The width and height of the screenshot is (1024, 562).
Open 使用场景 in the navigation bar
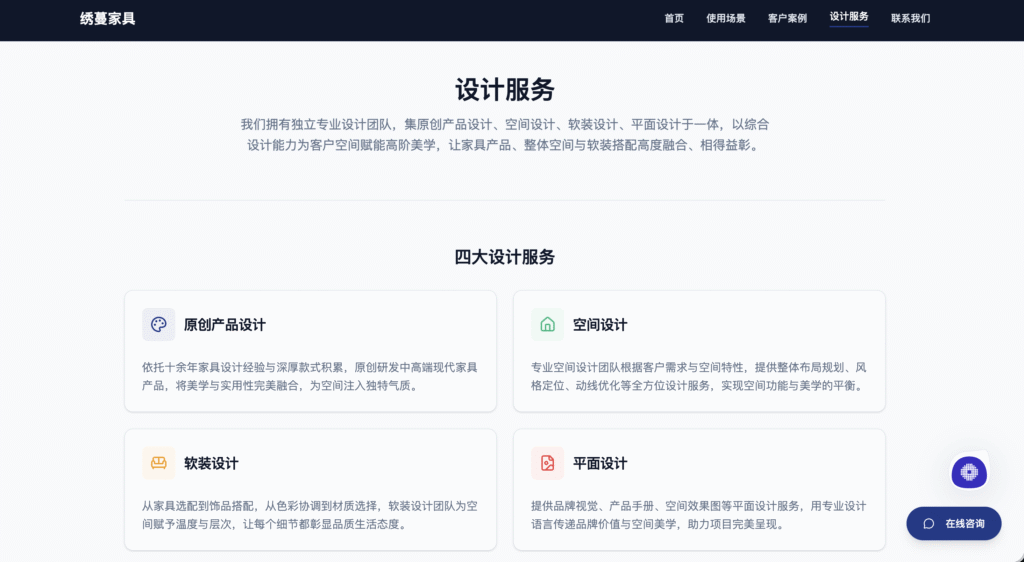[x=725, y=18]
